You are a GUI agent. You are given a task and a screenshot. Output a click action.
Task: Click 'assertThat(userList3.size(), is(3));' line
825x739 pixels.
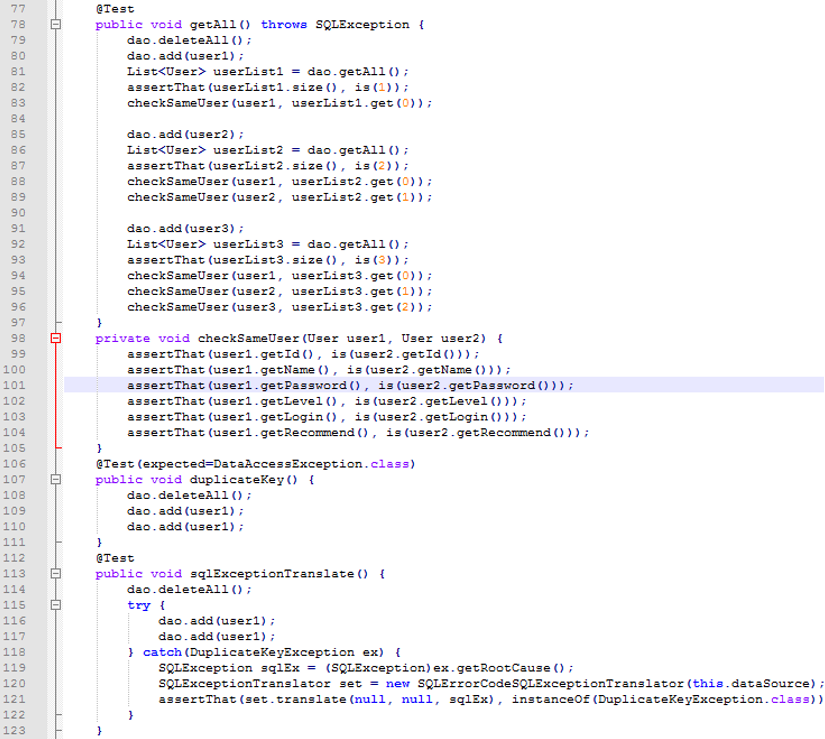[x=268, y=260]
